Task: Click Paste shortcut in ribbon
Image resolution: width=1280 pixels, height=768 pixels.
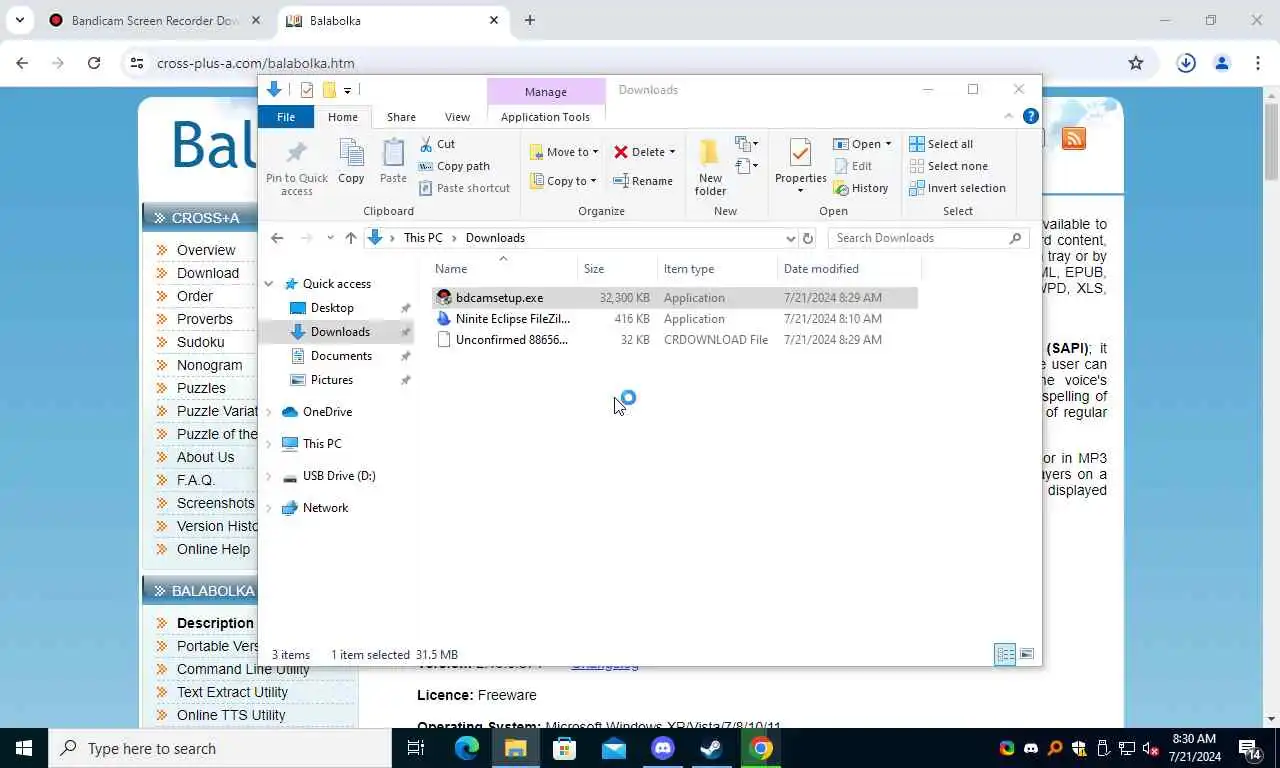Action: (x=464, y=188)
